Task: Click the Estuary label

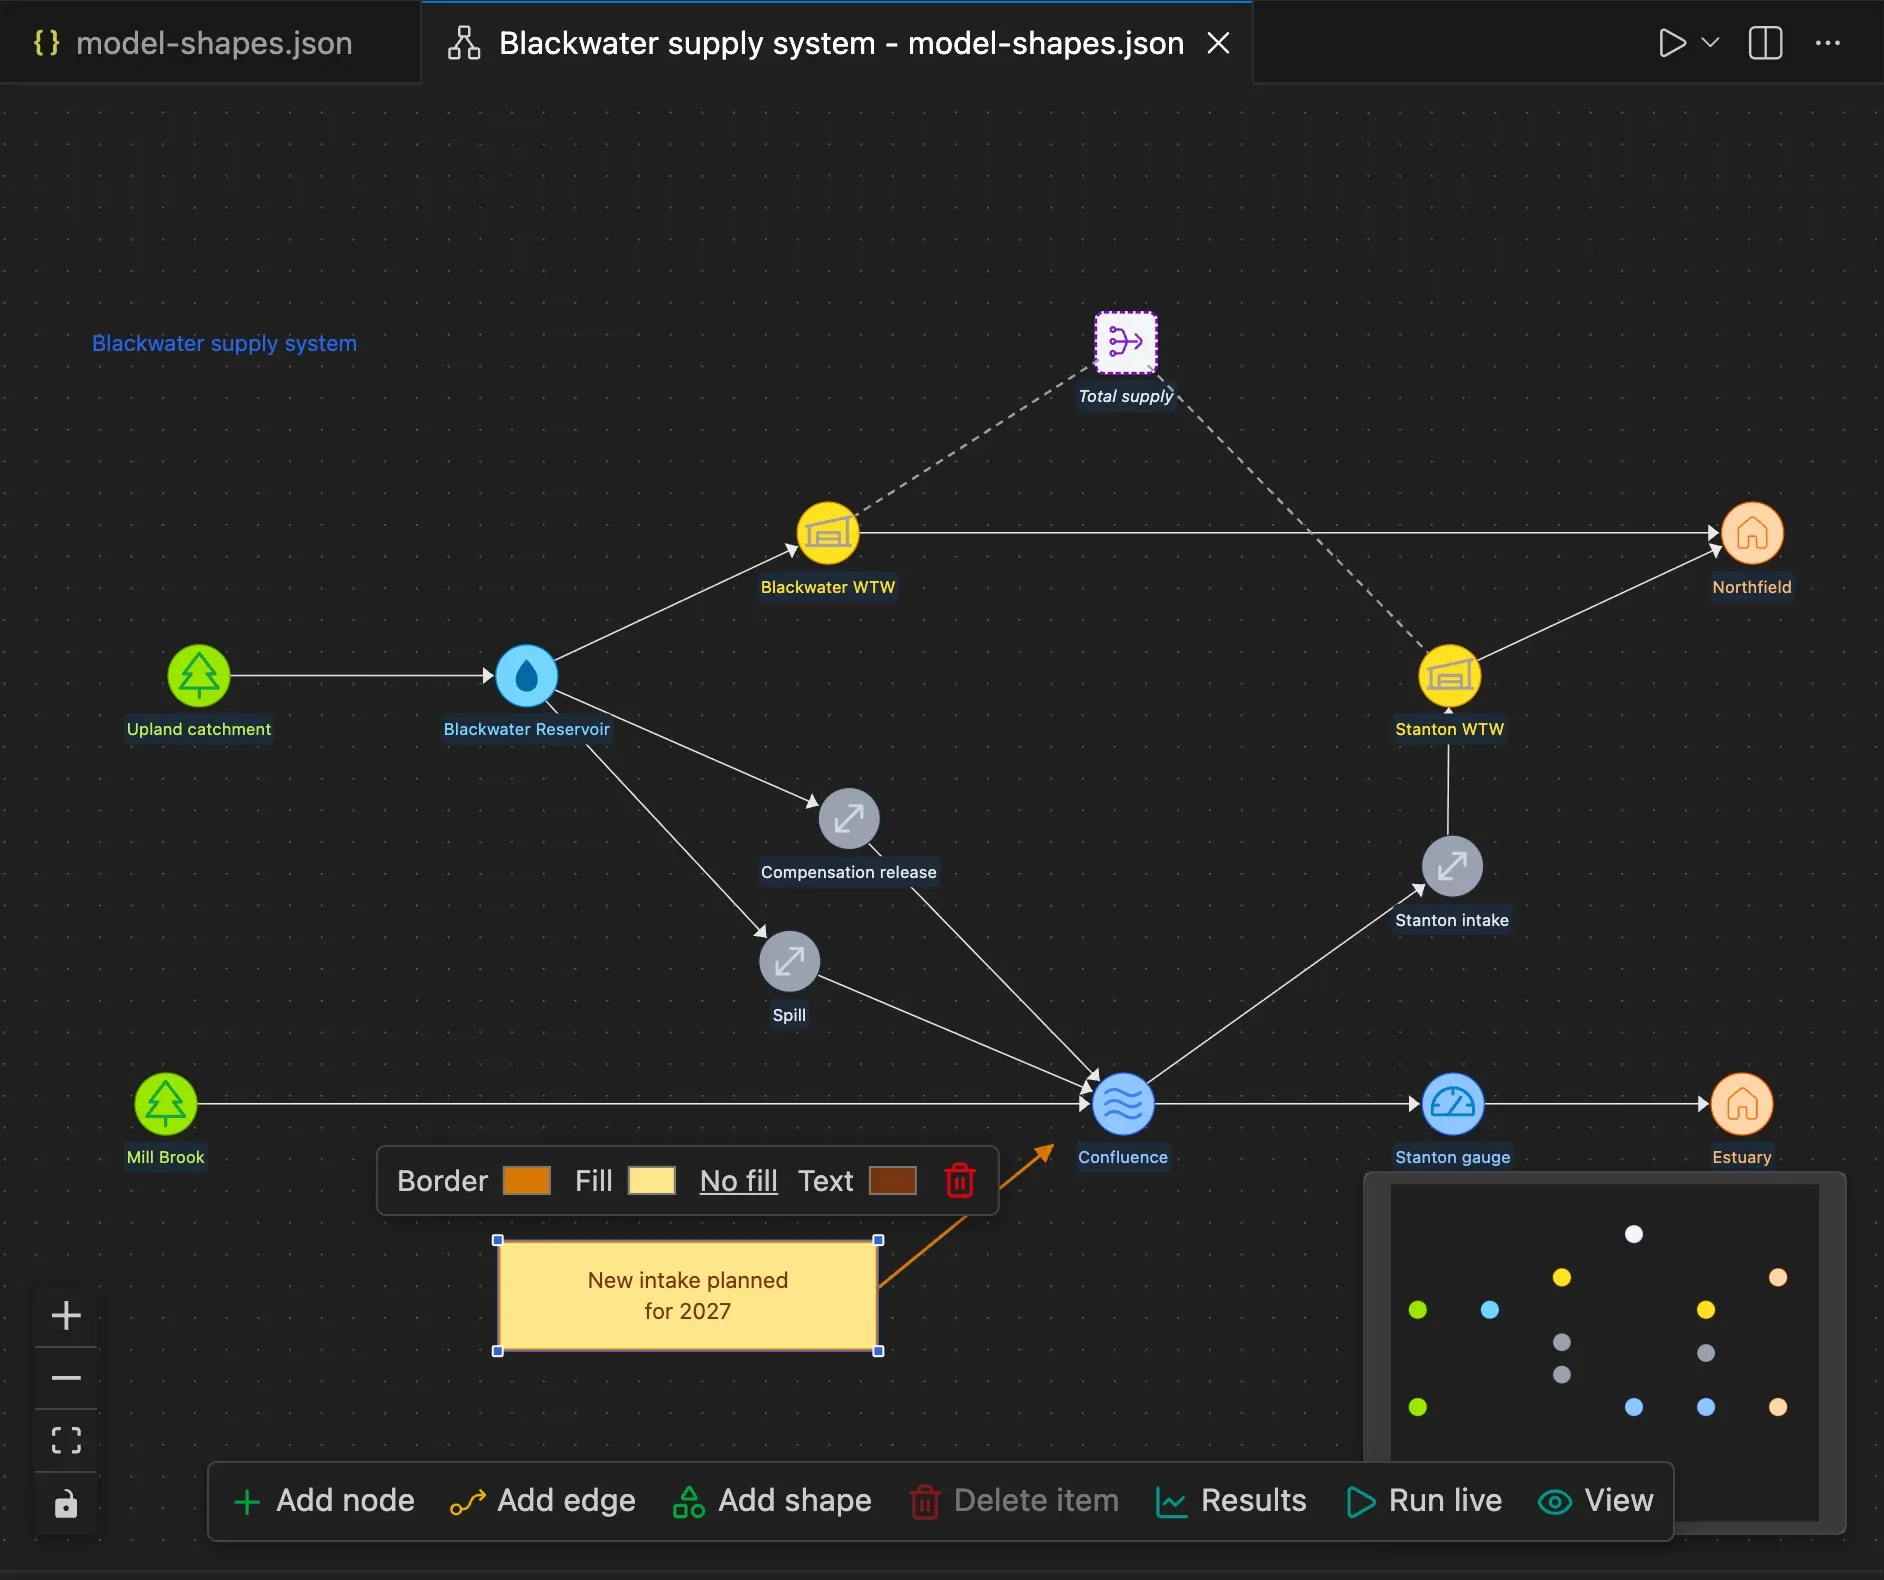Action: point(1742,1157)
